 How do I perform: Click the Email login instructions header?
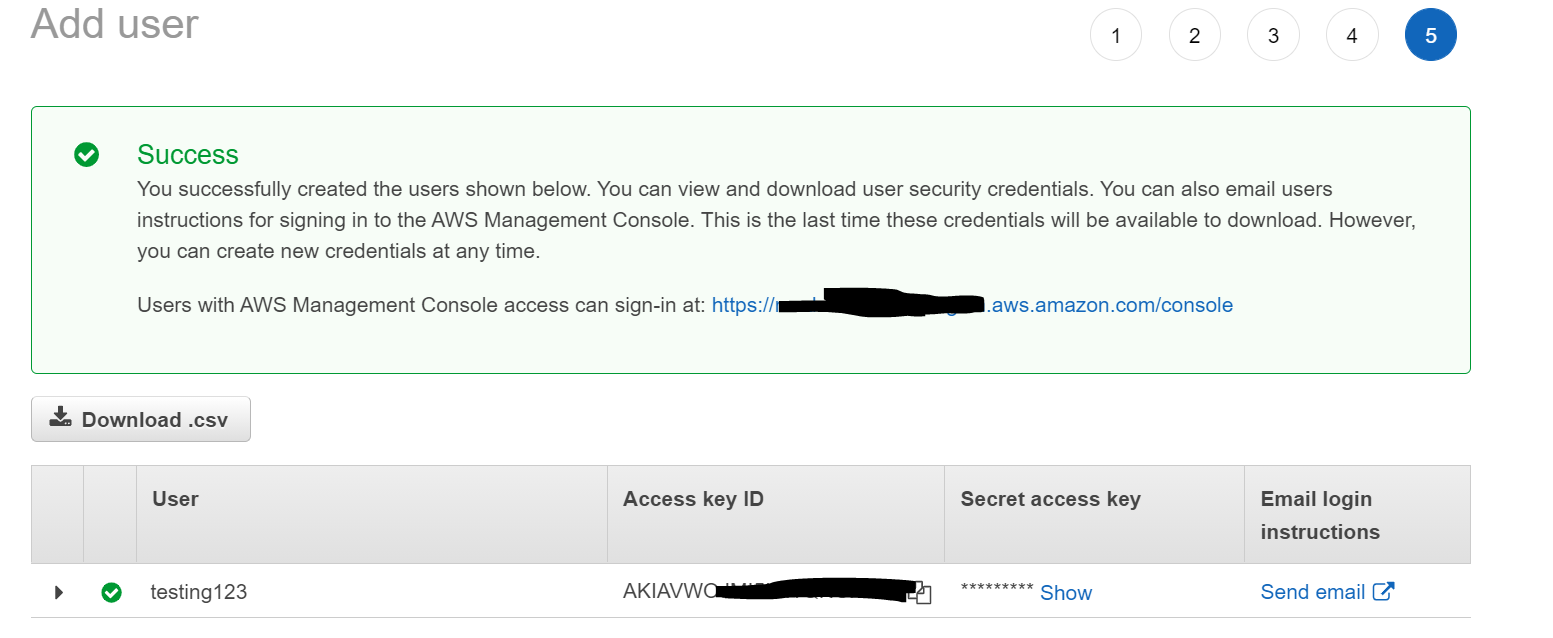(x=1320, y=514)
